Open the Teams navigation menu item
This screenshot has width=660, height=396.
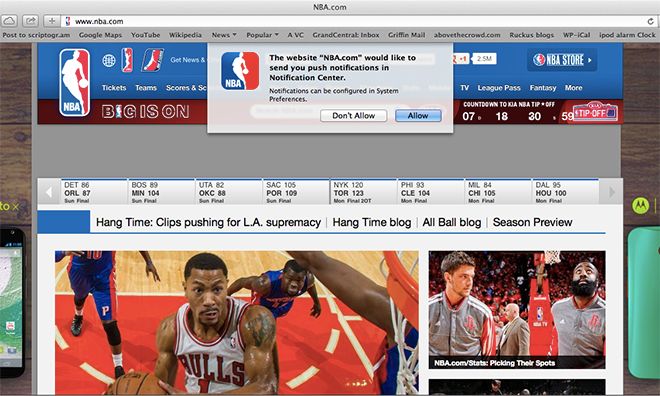(x=146, y=88)
